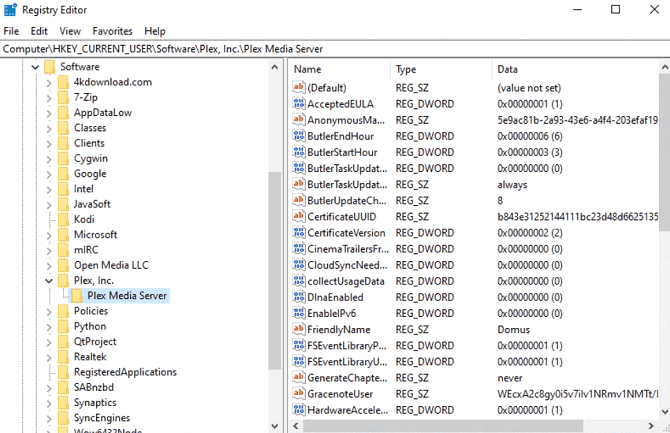Select the Plex Media Server folder icon
The height and width of the screenshot is (433, 670).
[77, 295]
